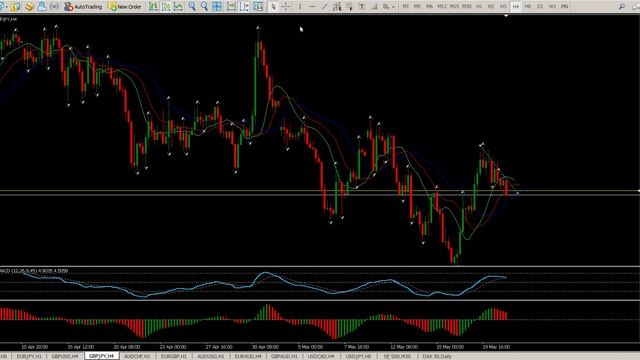Open the Navigator panel icon
The width and height of the screenshot is (640, 360).
pos(42,7)
